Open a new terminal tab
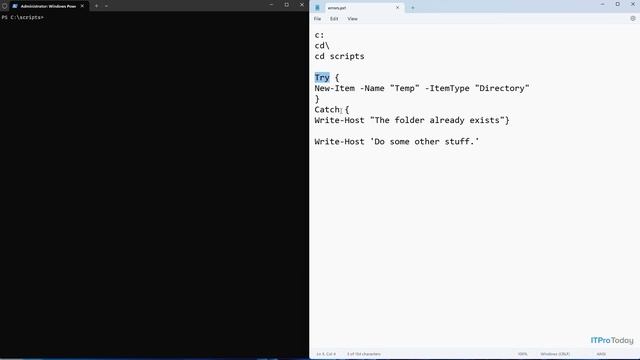The width and height of the screenshot is (640, 360). pyautogui.click(x=96, y=6)
